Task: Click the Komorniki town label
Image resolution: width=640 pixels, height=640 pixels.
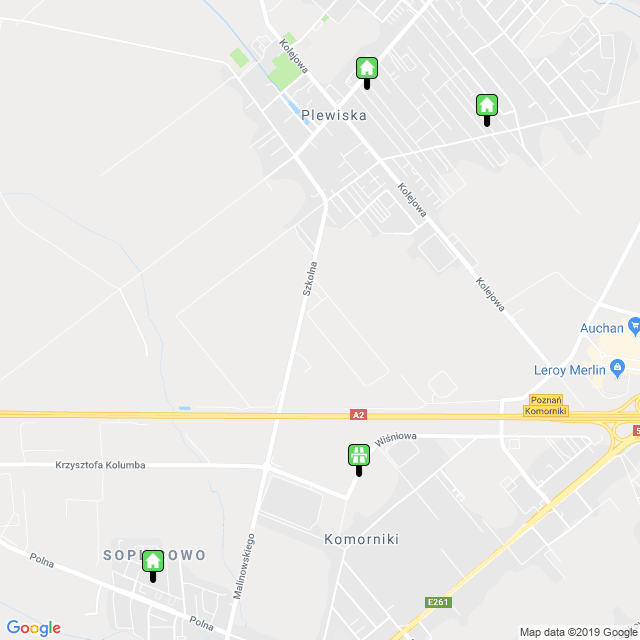Action: 362,539
